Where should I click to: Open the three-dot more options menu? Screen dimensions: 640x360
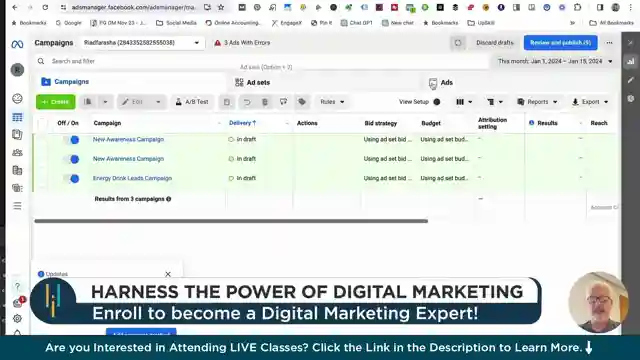coord(609,43)
